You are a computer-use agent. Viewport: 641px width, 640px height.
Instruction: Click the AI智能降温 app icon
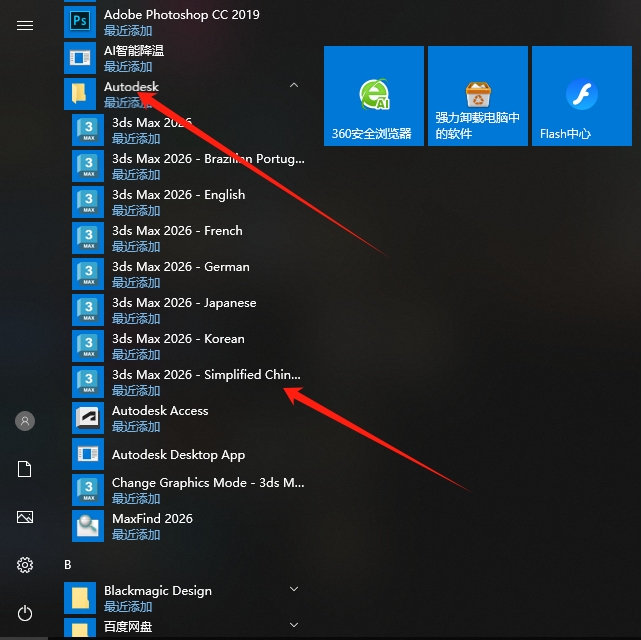point(79,57)
